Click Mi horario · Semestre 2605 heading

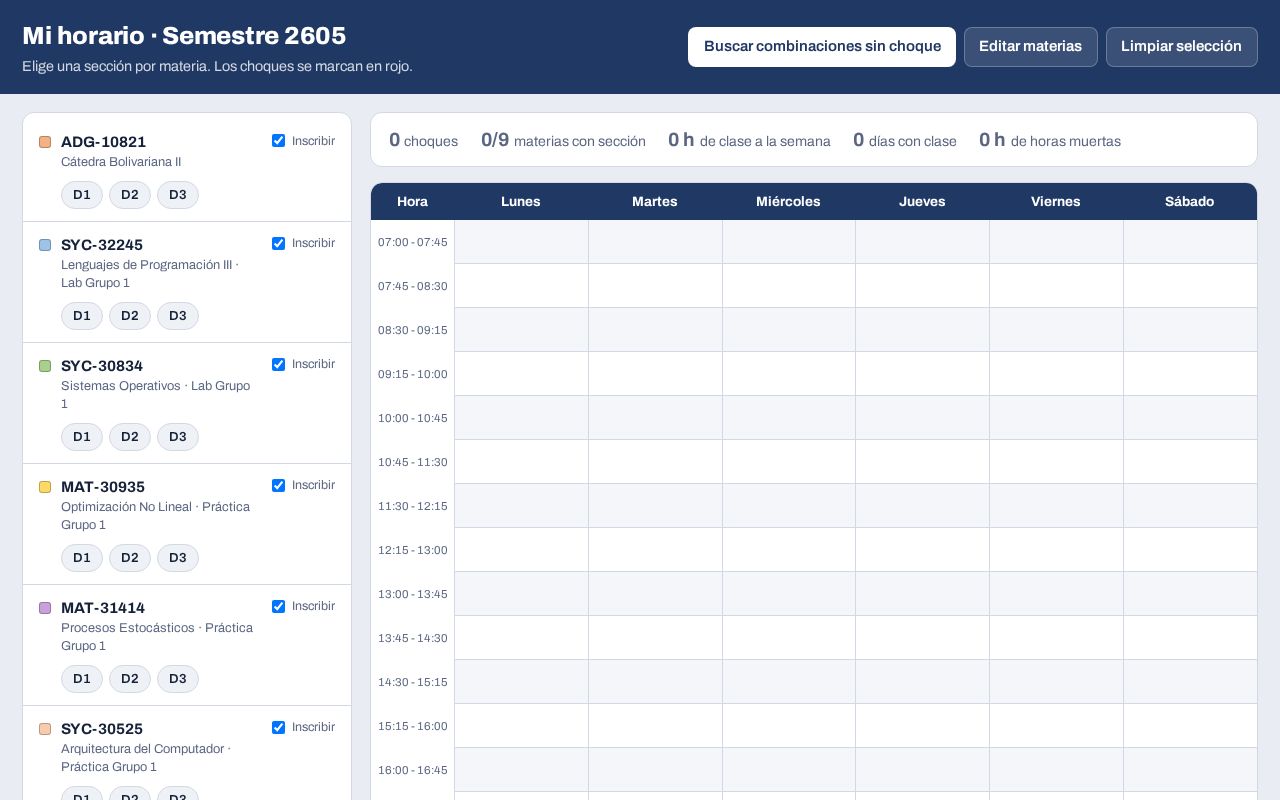point(184,36)
